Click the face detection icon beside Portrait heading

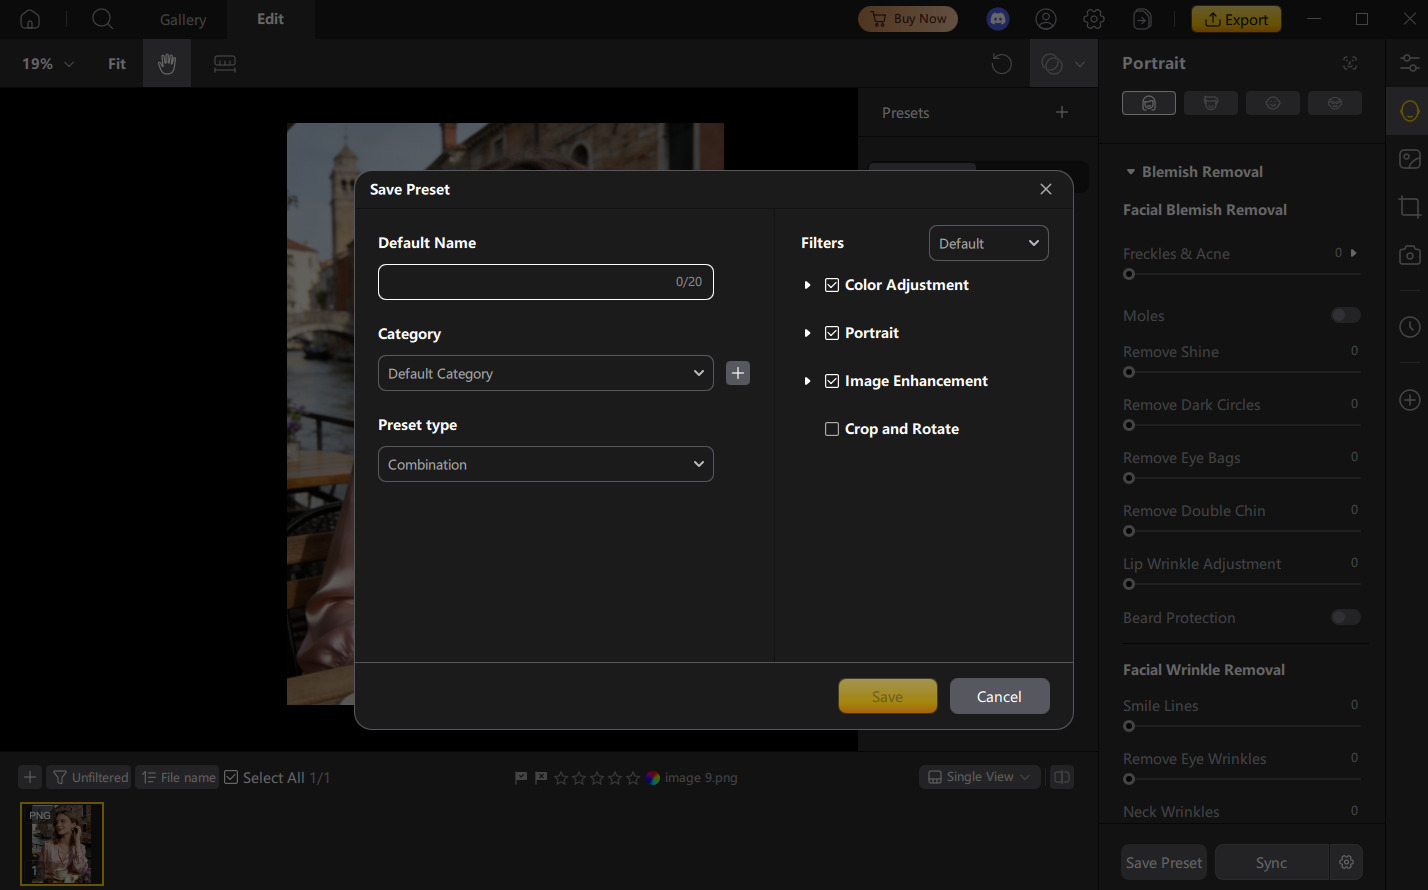[x=1350, y=63]
